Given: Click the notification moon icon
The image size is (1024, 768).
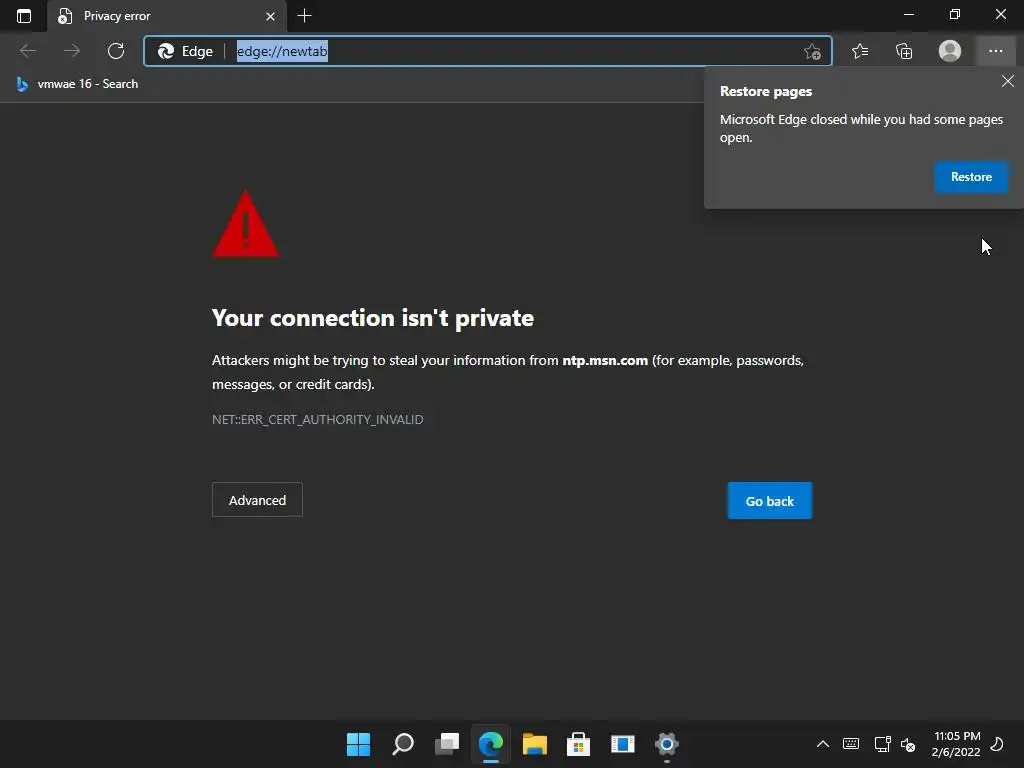Looking at the screenshot, I should tap(997, 744).
